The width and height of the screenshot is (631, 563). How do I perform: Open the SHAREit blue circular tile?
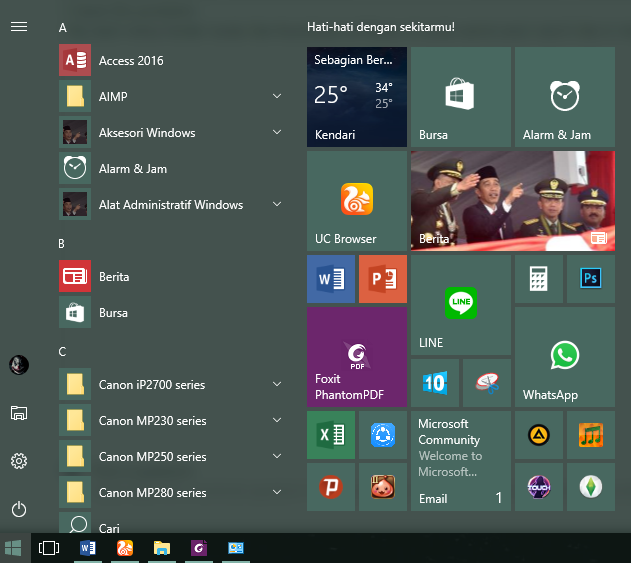(383, 435)
